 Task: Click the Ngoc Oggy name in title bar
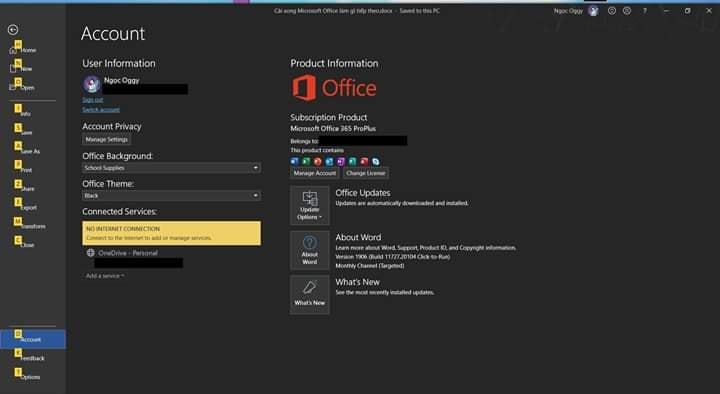(x=568, y=11)
